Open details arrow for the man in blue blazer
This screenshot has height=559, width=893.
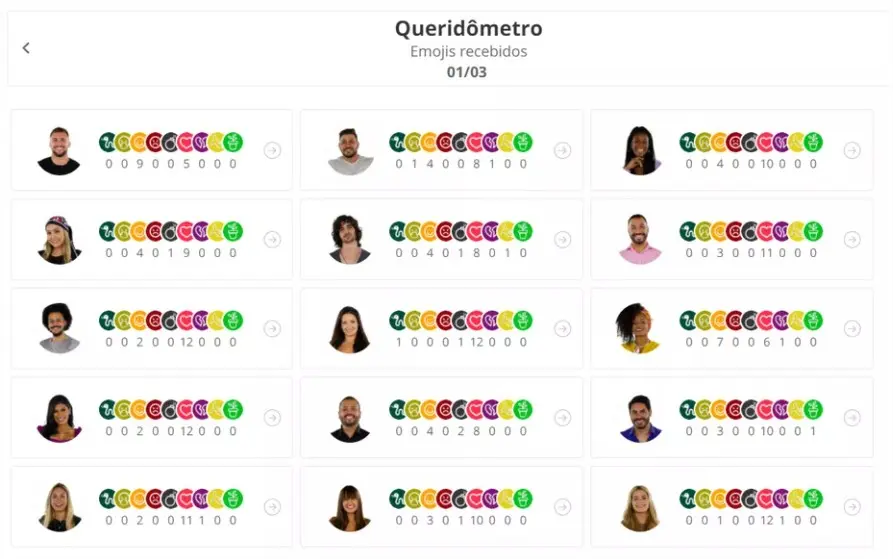[852, 418]
